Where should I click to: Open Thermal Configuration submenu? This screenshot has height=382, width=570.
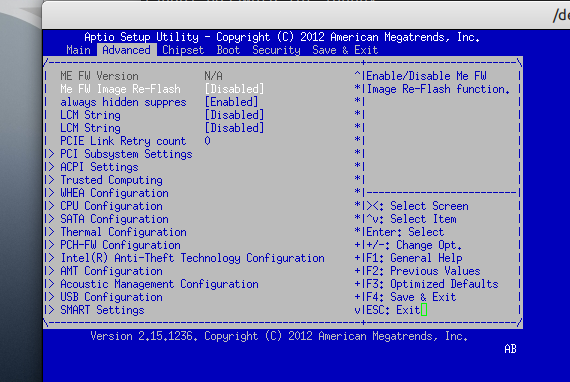coord(123,232)
